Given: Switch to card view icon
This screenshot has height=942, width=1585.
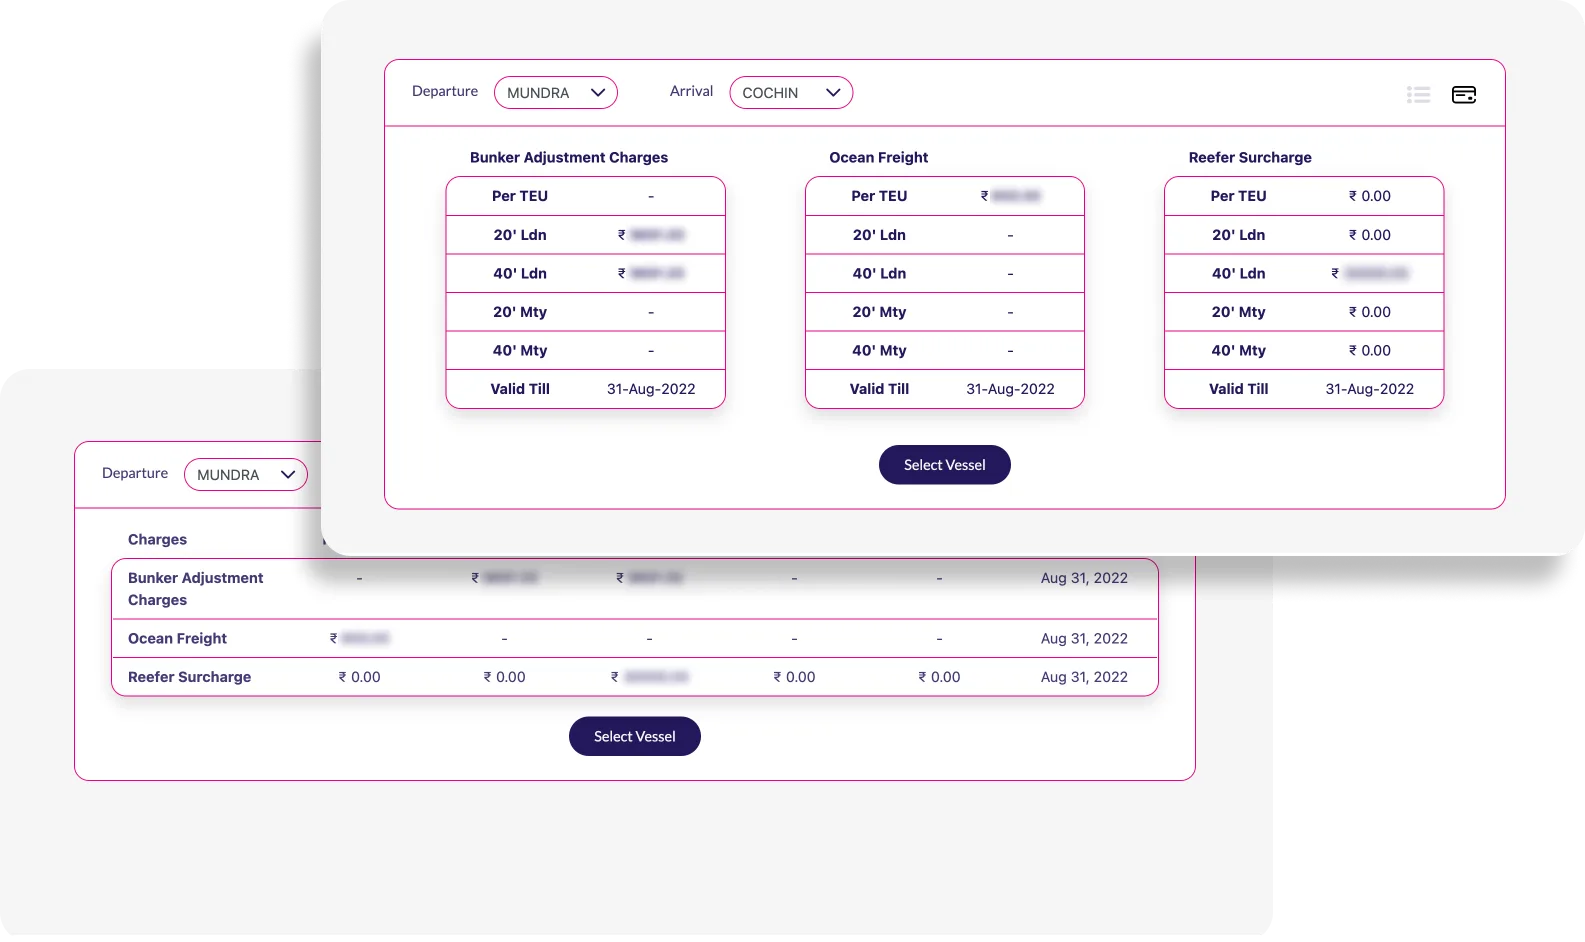Looking at the screenshot, I should 1464,94.
